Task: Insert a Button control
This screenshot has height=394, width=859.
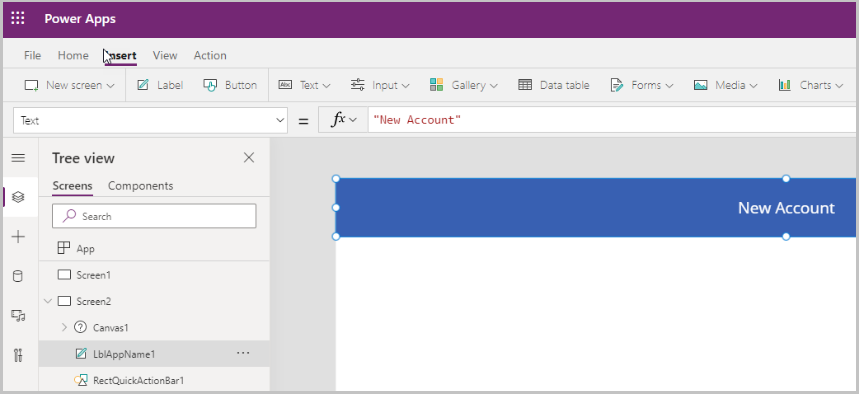Action: 230,85
